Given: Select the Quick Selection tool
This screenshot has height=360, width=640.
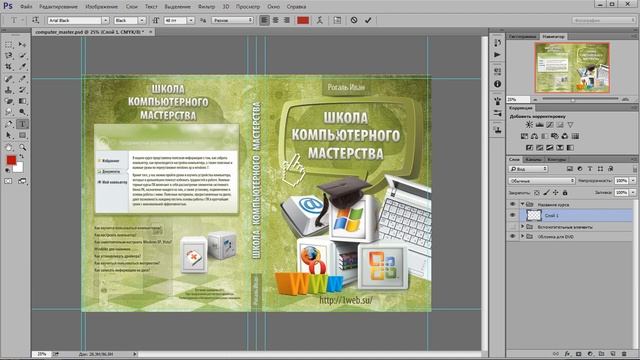Looking at the screenshot, I should (22, 56).
